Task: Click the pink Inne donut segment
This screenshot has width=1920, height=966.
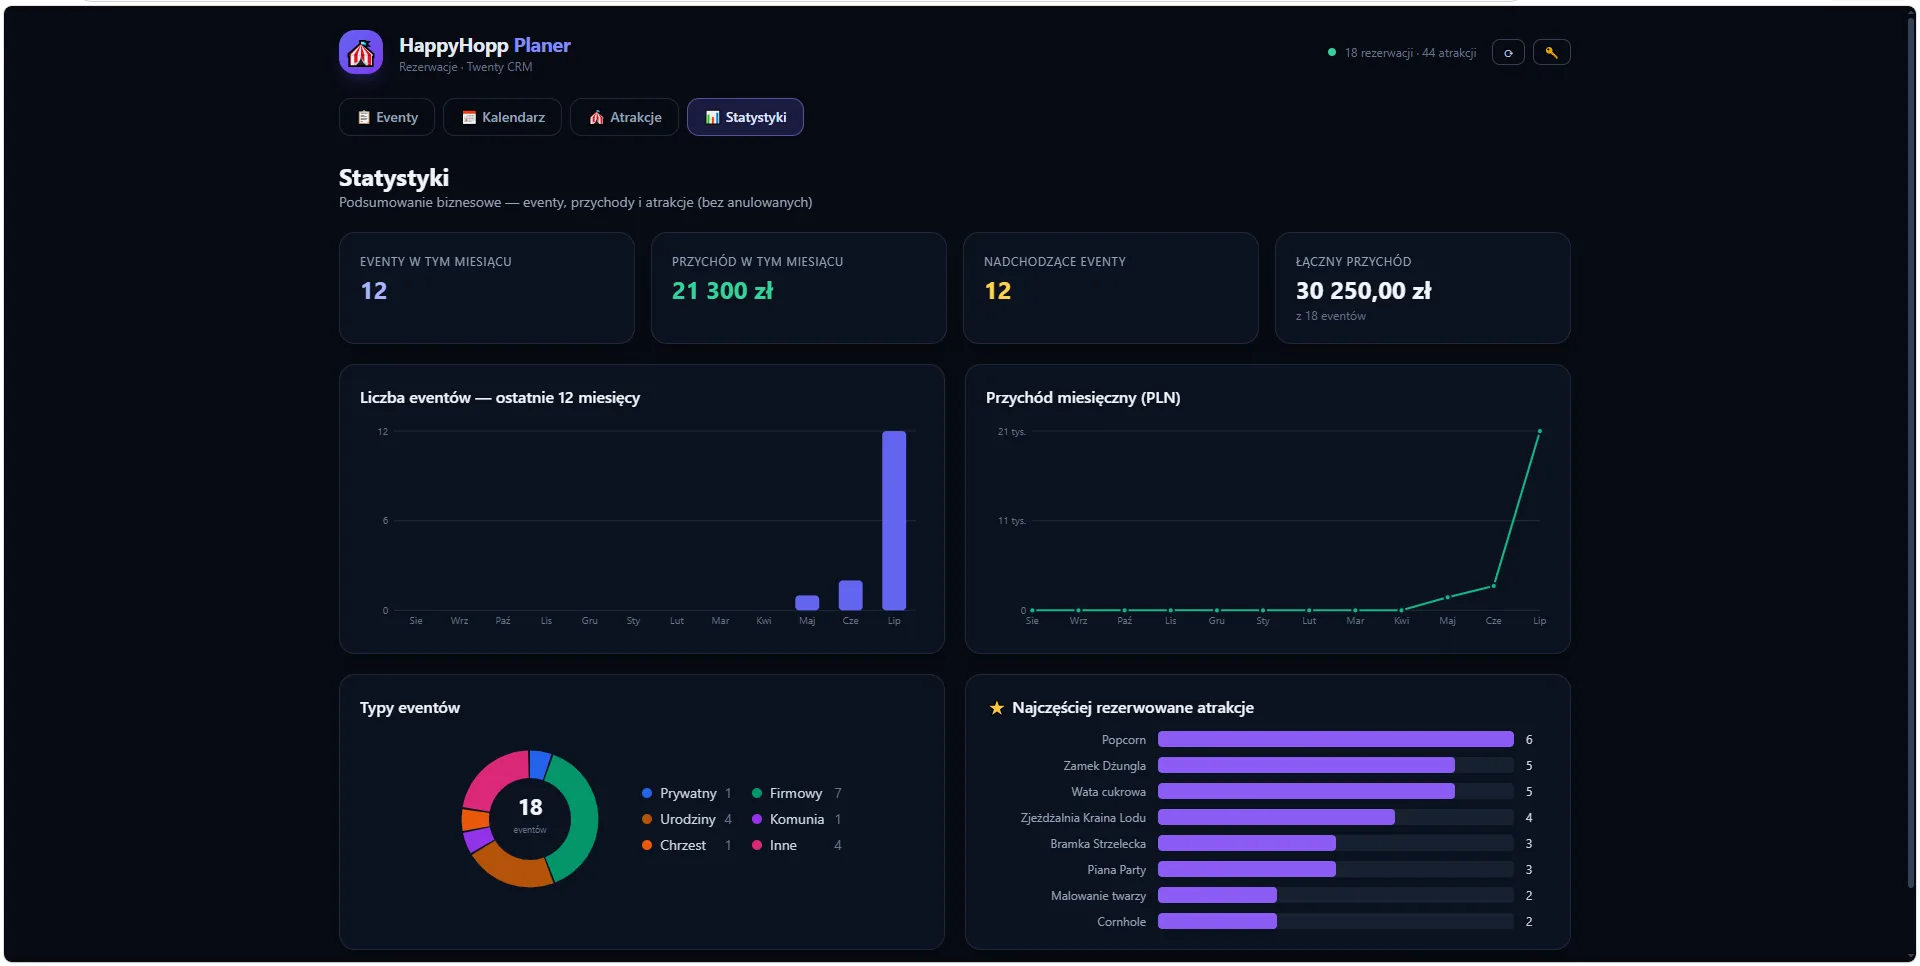Action: coord(490,781)
